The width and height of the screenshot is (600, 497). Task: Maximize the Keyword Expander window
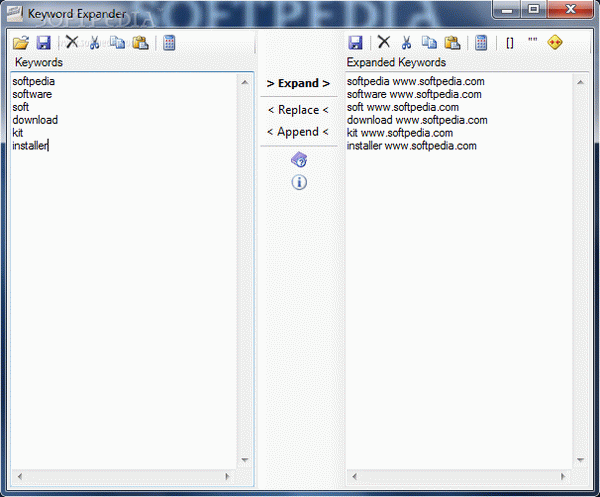point(533,9)
